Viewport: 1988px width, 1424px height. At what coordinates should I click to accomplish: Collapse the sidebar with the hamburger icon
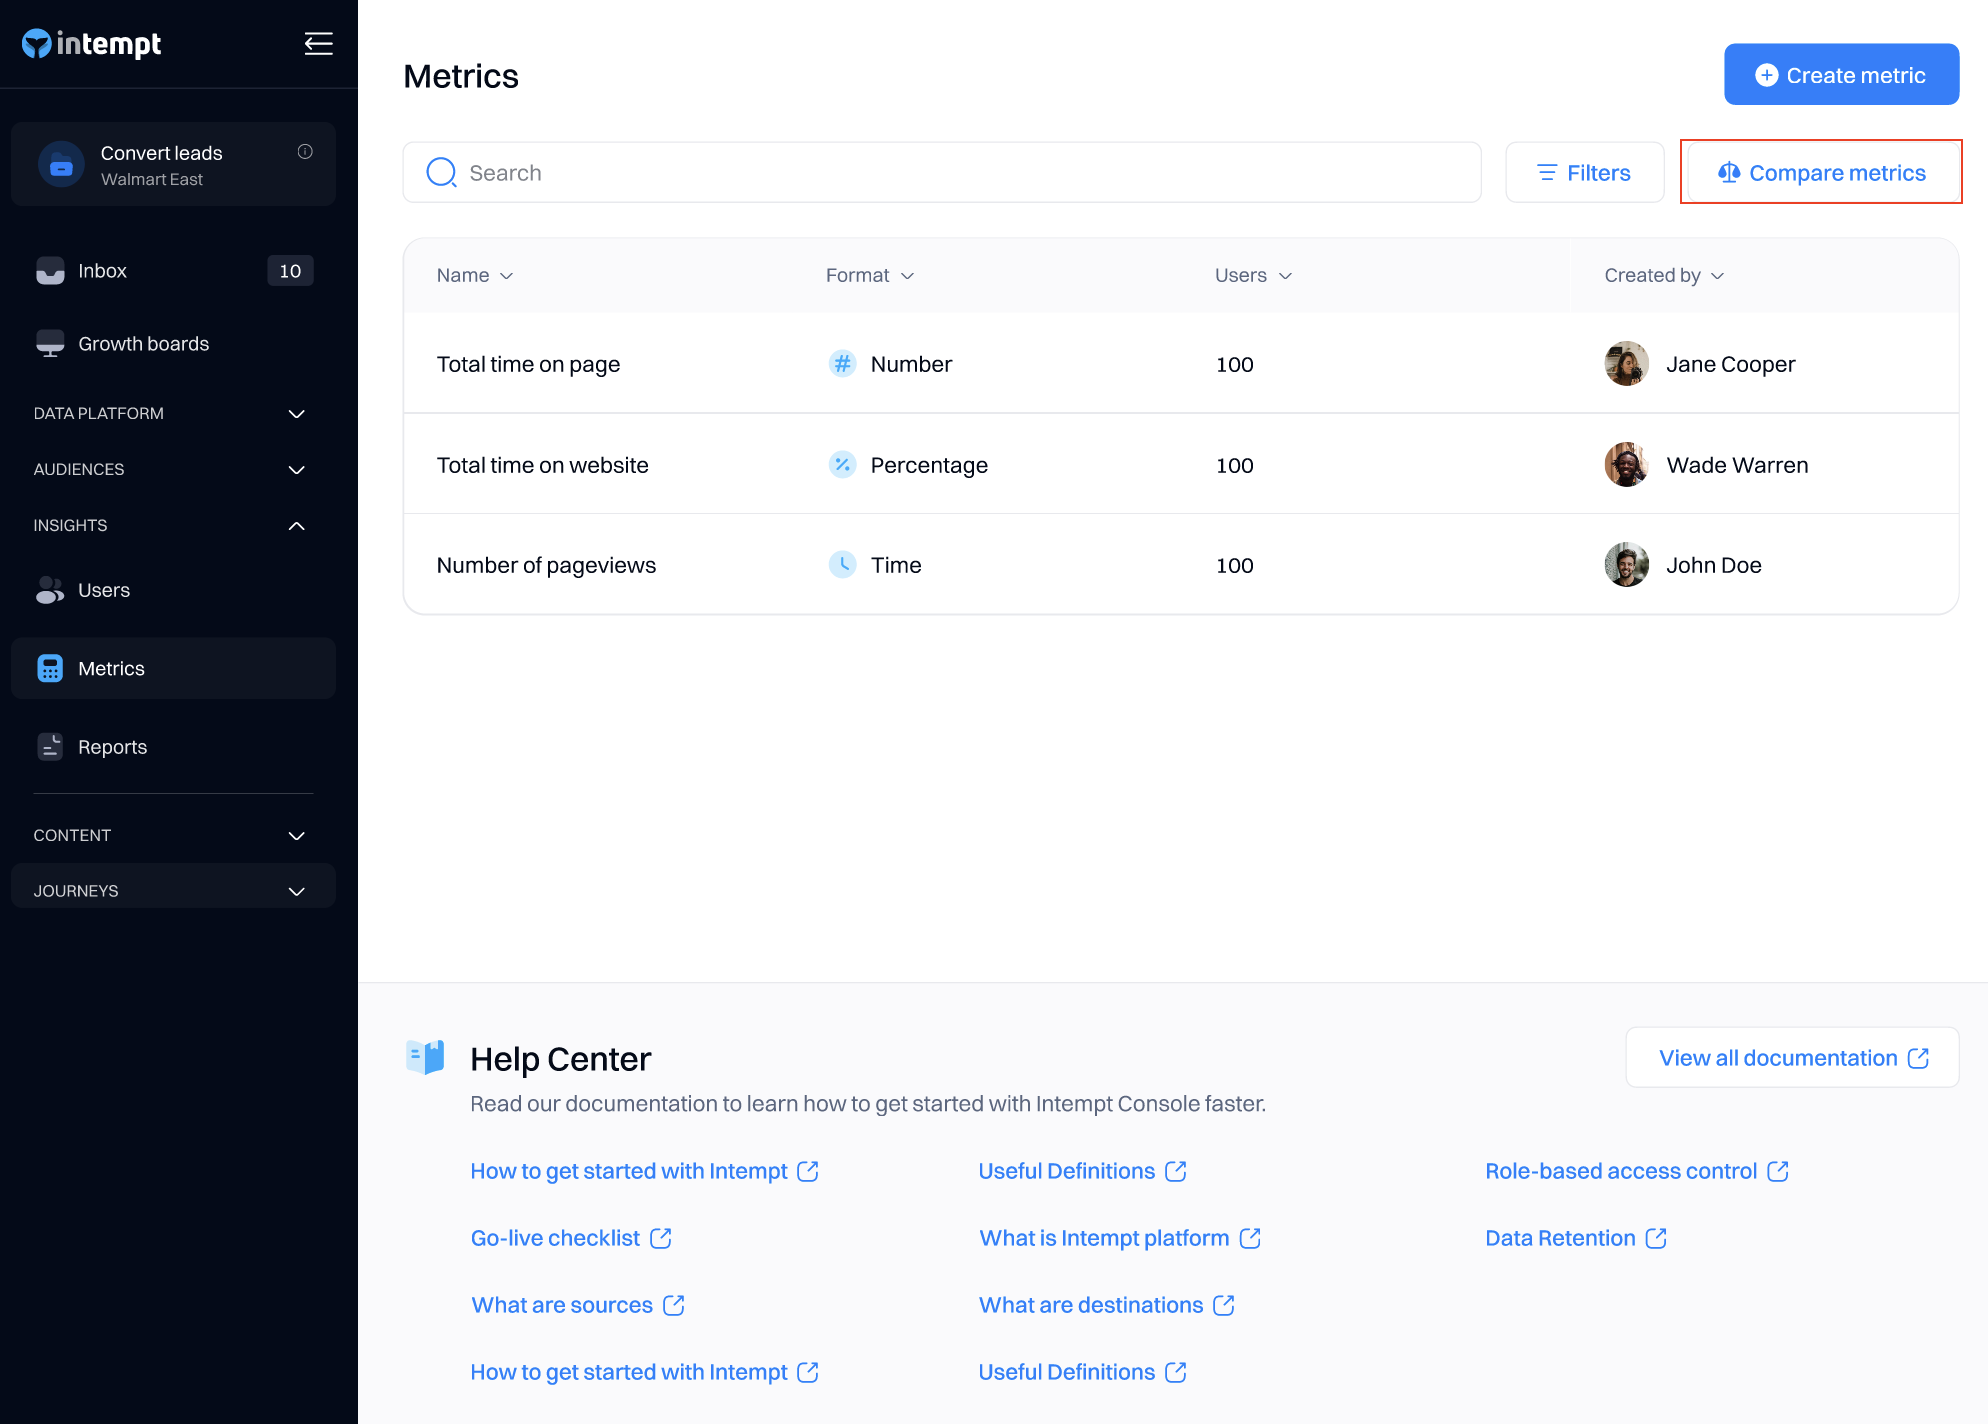click(318, 44)
